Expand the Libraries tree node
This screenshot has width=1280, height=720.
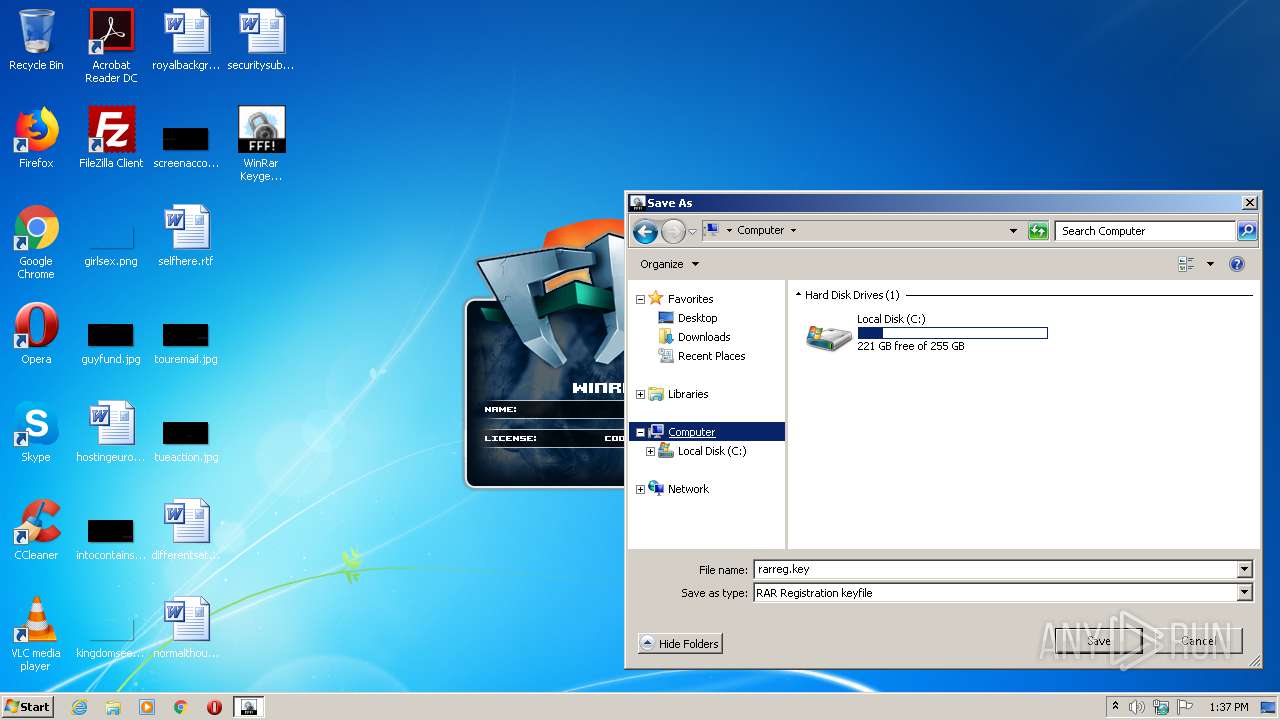pyautogui.click(x=640, y=394)
